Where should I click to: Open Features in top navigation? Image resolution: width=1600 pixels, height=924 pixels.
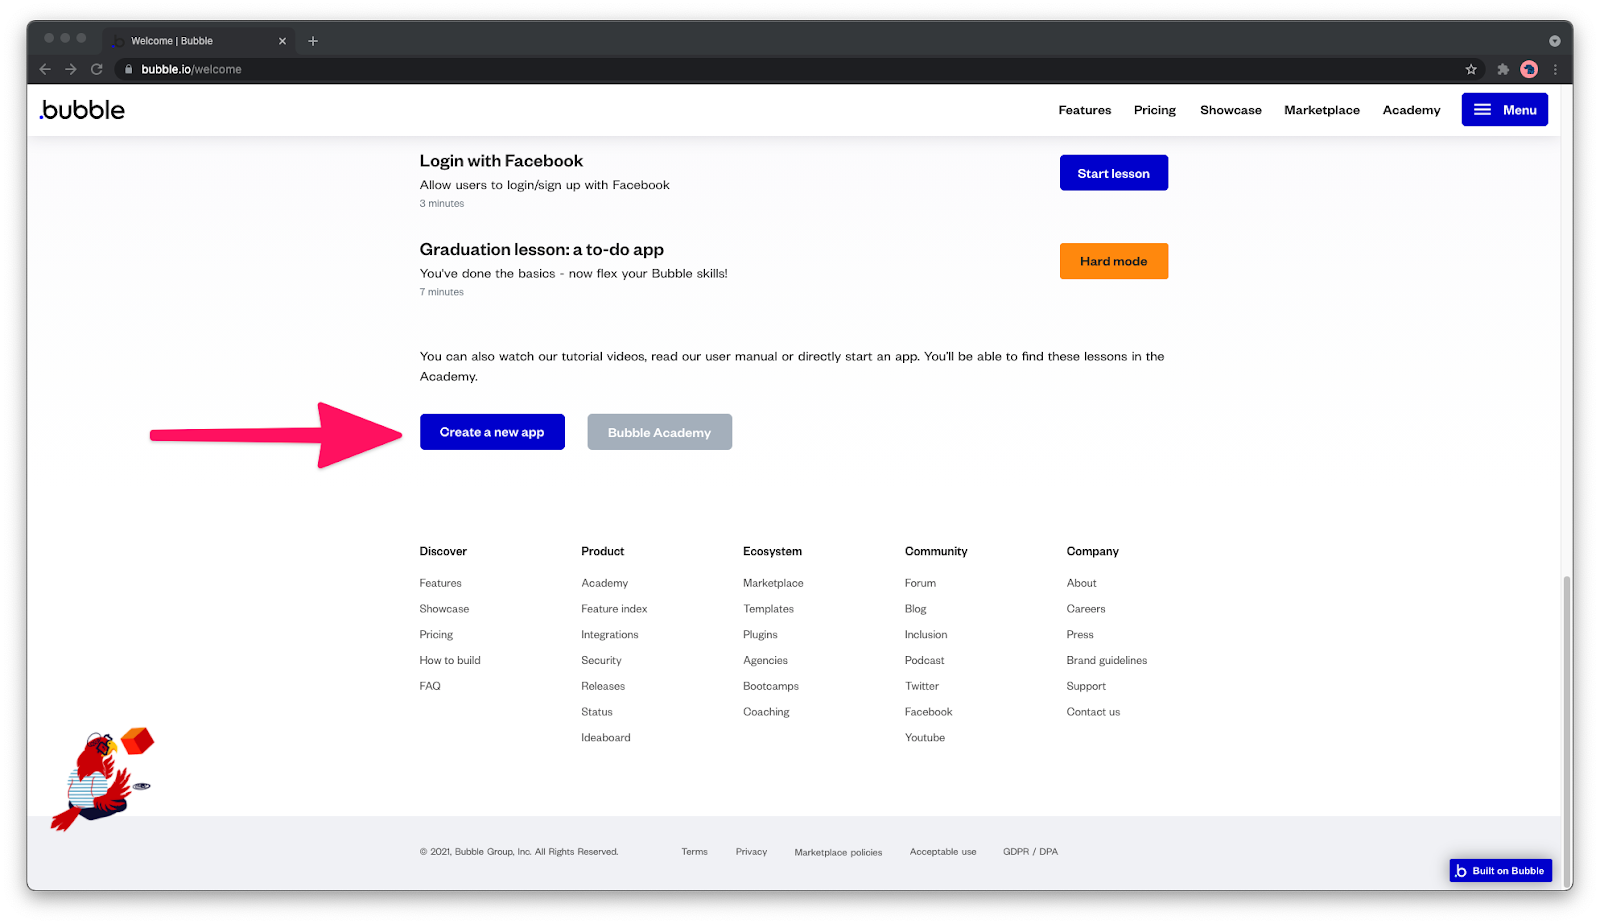pyautogui.click(x=1085, y=110)
